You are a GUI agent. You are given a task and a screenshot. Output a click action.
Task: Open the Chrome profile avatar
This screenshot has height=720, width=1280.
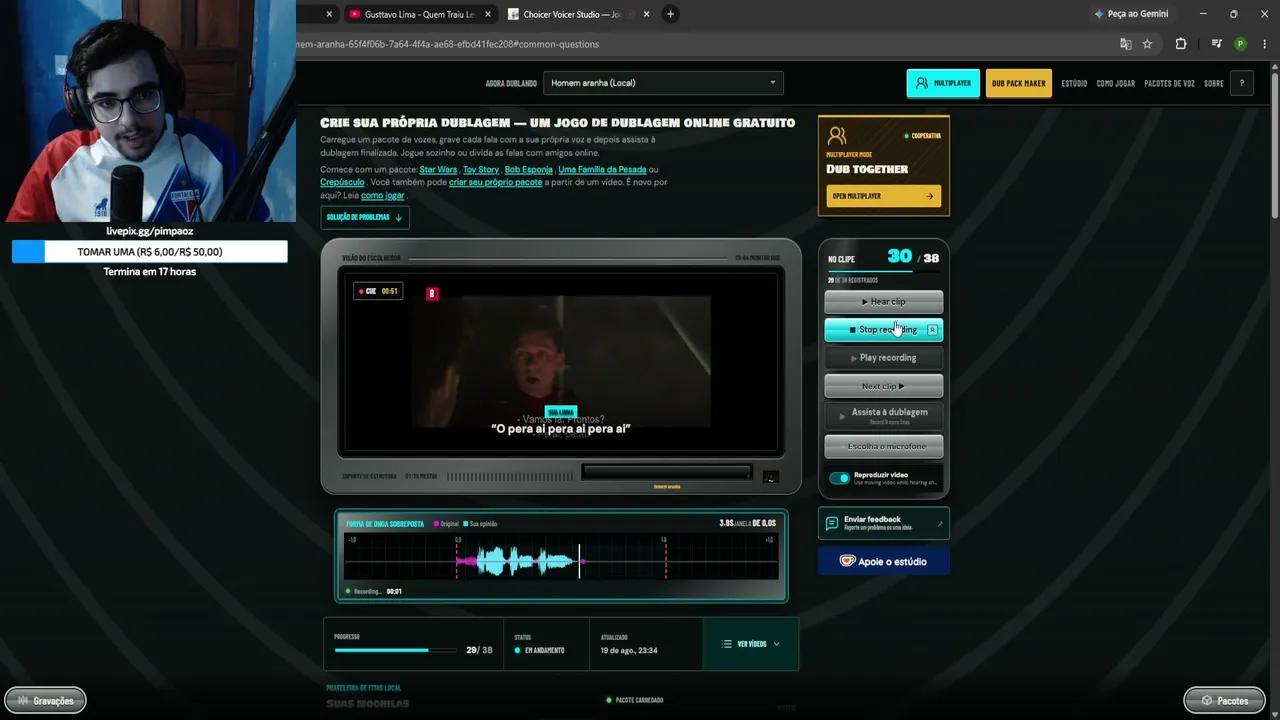tap(1241, 44)
